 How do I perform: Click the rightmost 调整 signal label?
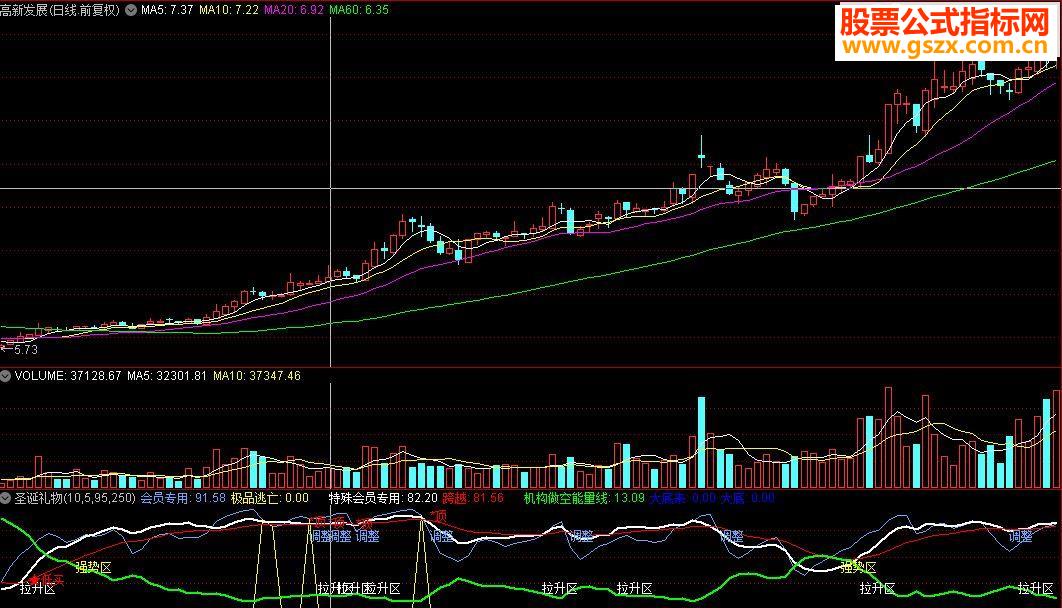(1020, 537)
